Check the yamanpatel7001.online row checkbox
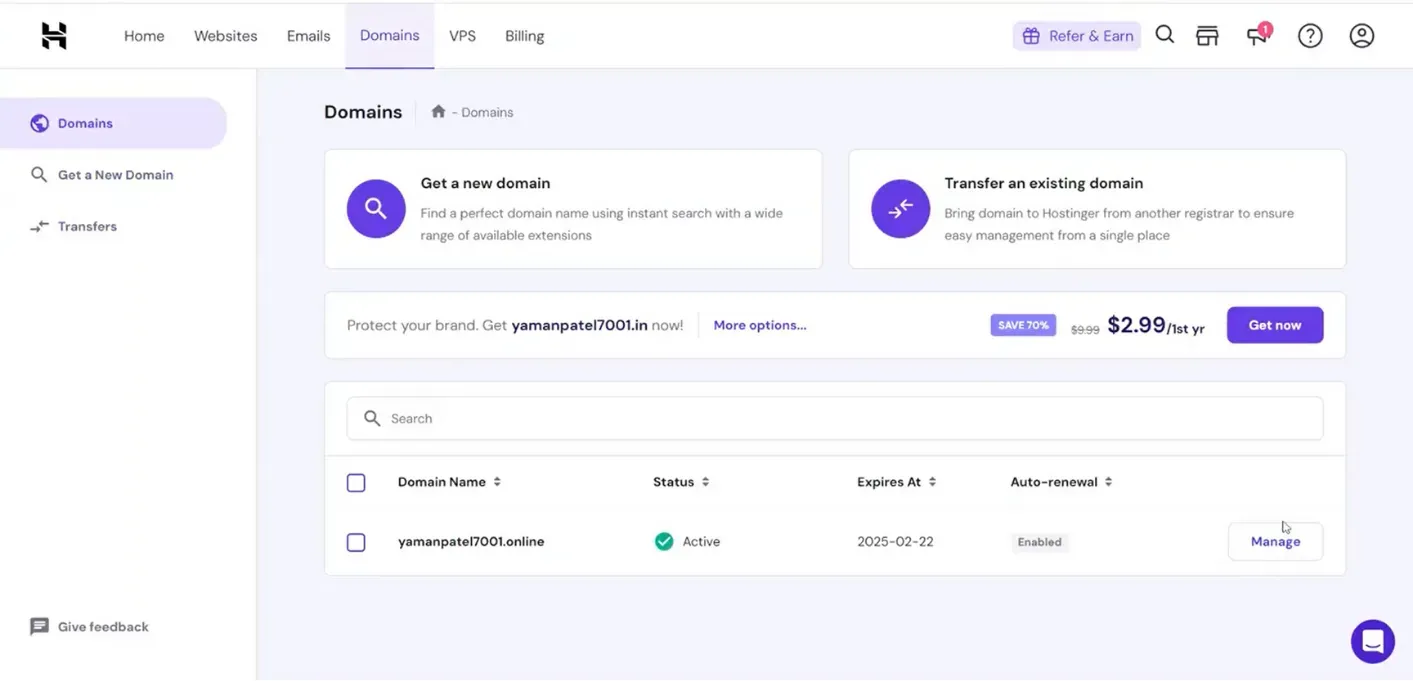The width and height of the screenshot is (1413, 681). 356,542
